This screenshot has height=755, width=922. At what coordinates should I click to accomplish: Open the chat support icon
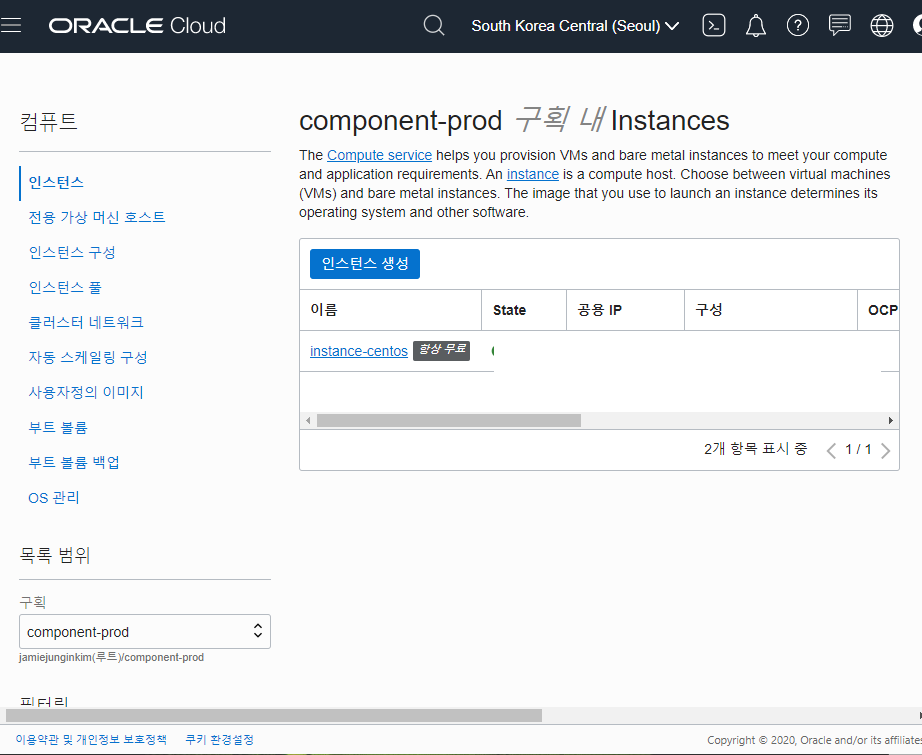tap(840, 25)
